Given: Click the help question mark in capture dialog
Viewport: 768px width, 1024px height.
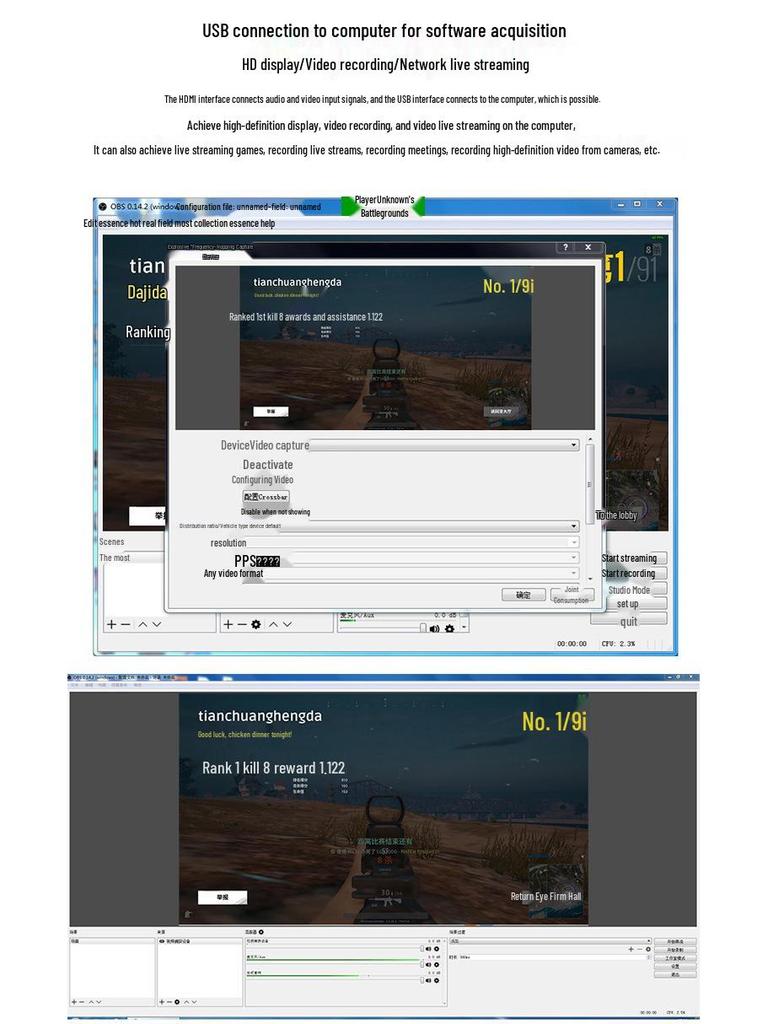Looking at the screenshot, I should (566, 247).
